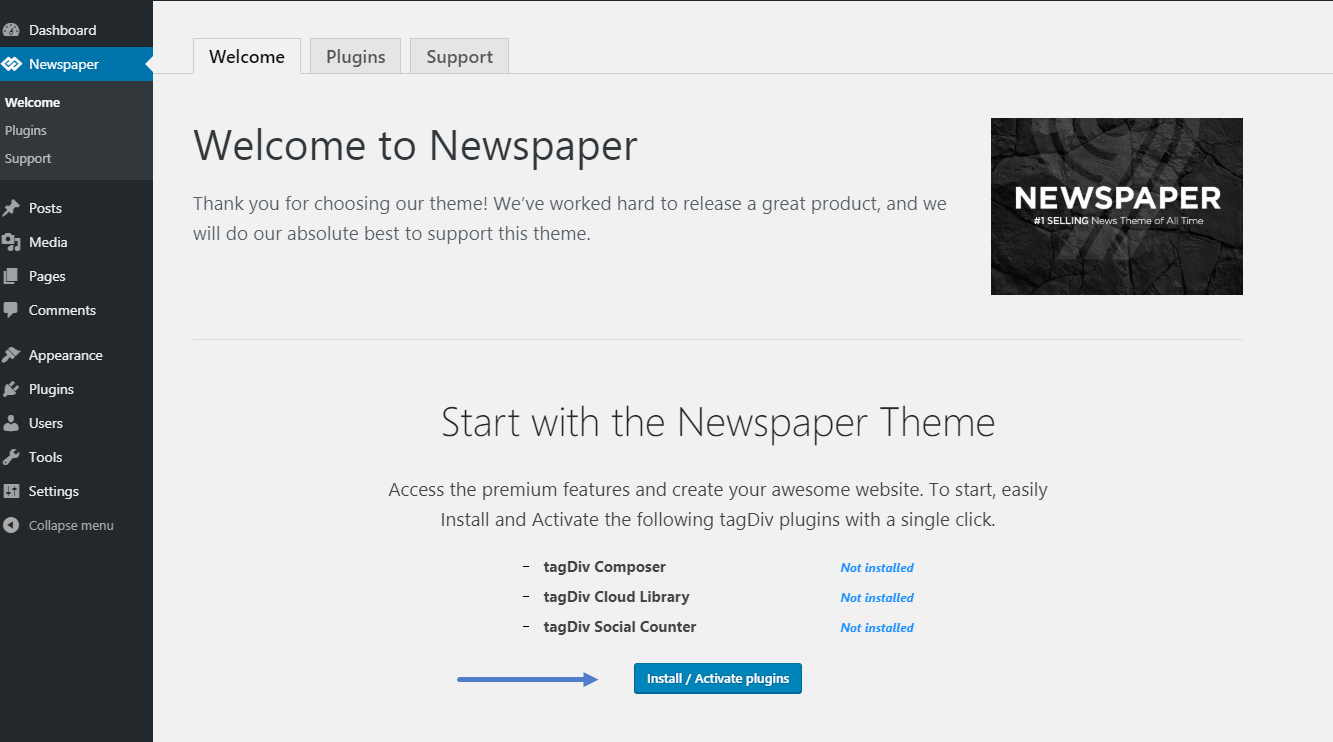The image size is (1333, 742).
Task: Collapse the admin sidebar menu
Action: [71, 525]
